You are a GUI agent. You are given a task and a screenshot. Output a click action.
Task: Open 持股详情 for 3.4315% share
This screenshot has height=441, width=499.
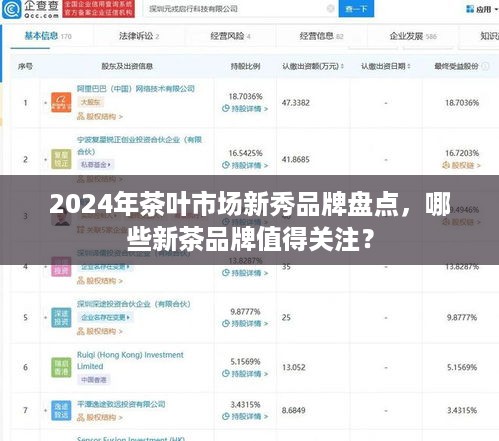(245, 416)
